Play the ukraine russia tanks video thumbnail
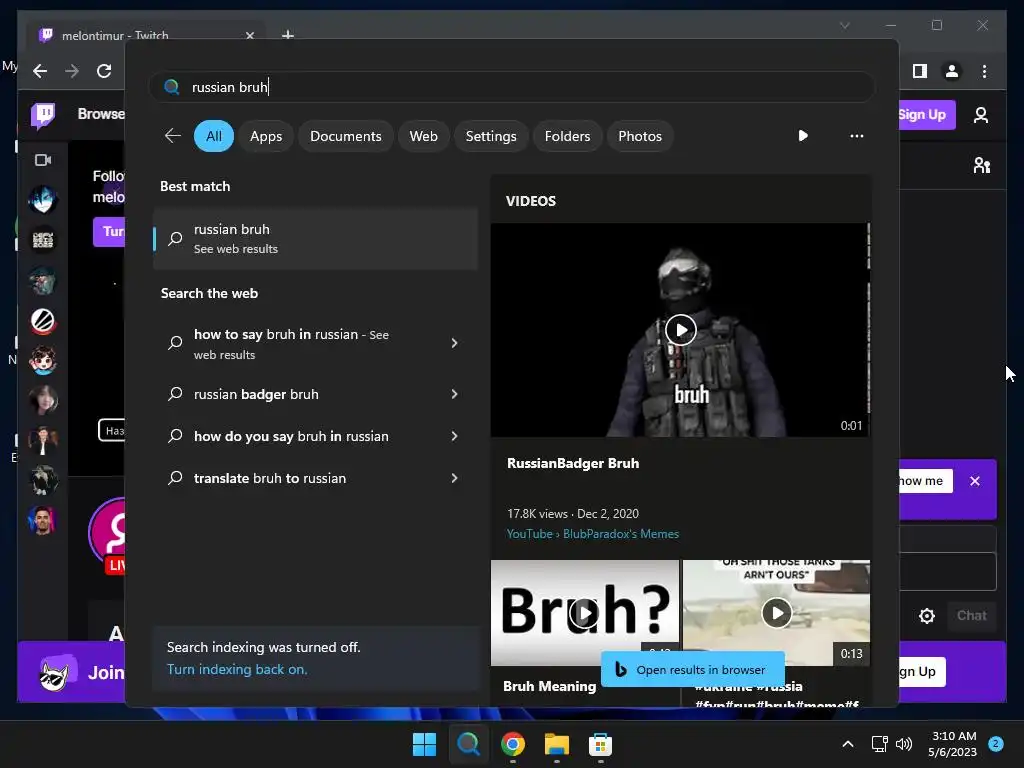This screenshot has width=1024, height=768. point(776,613)
